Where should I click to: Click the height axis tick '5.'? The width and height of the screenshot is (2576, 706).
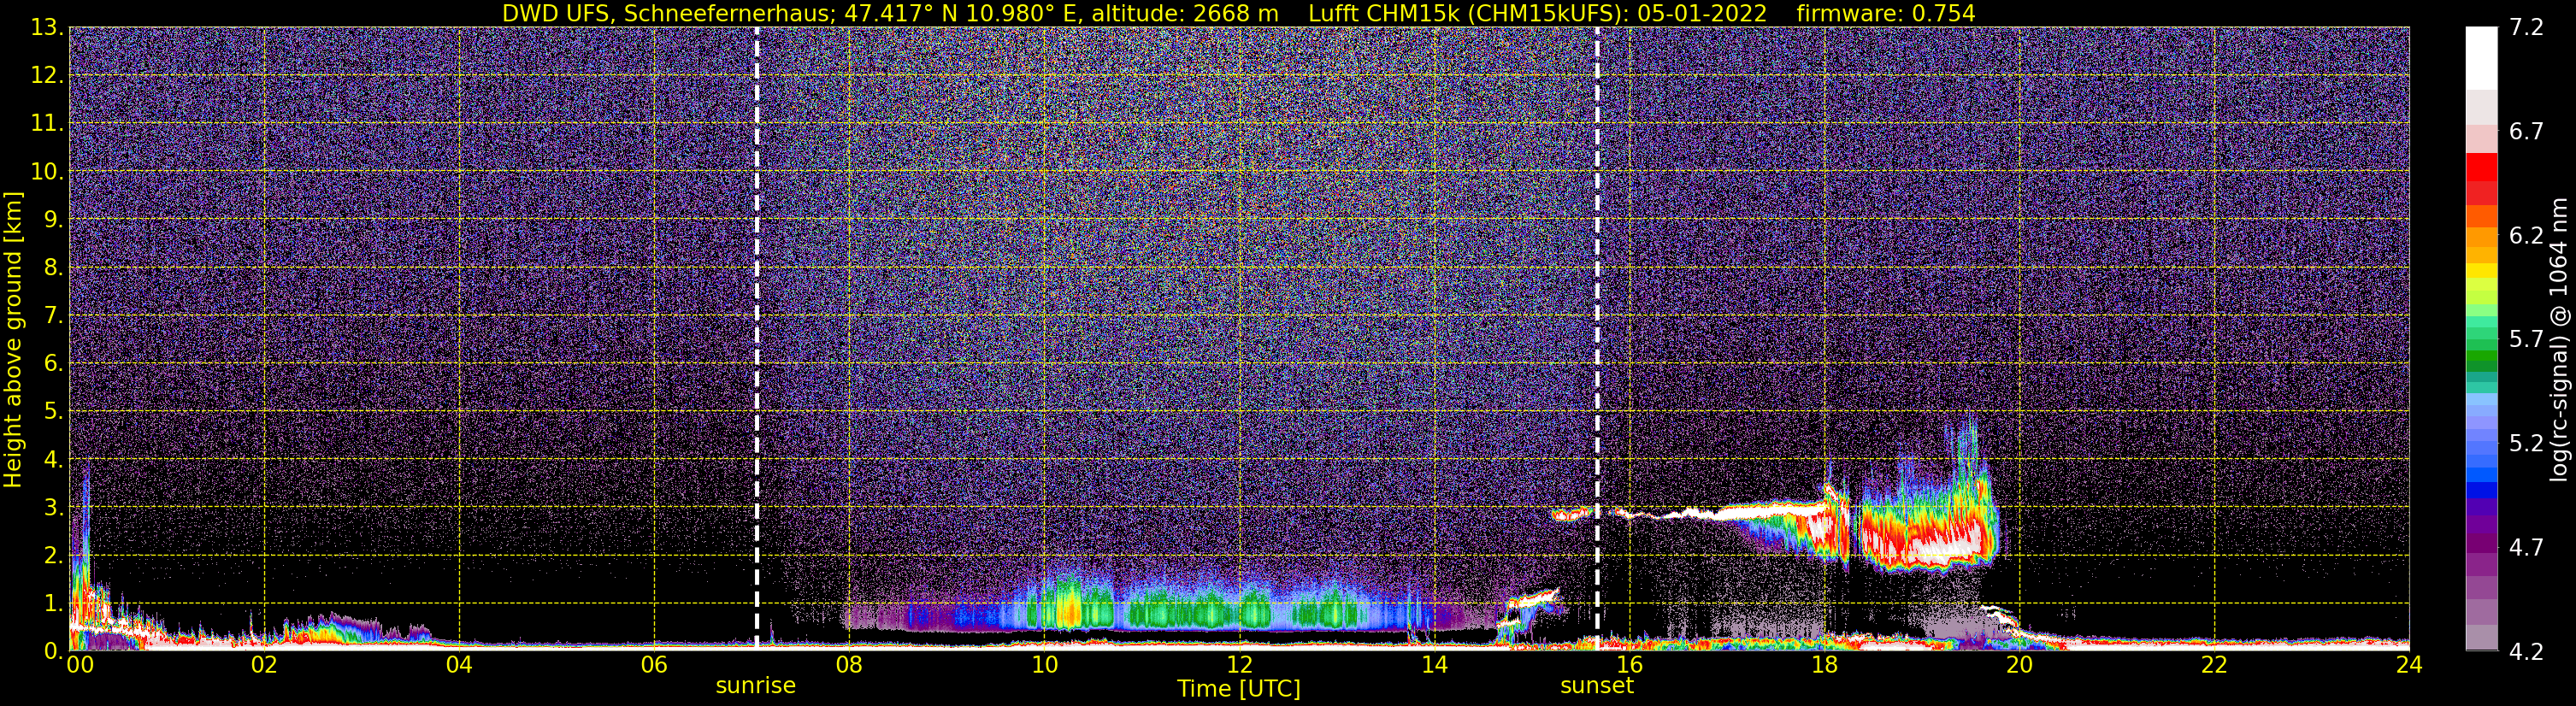[53, 412]
